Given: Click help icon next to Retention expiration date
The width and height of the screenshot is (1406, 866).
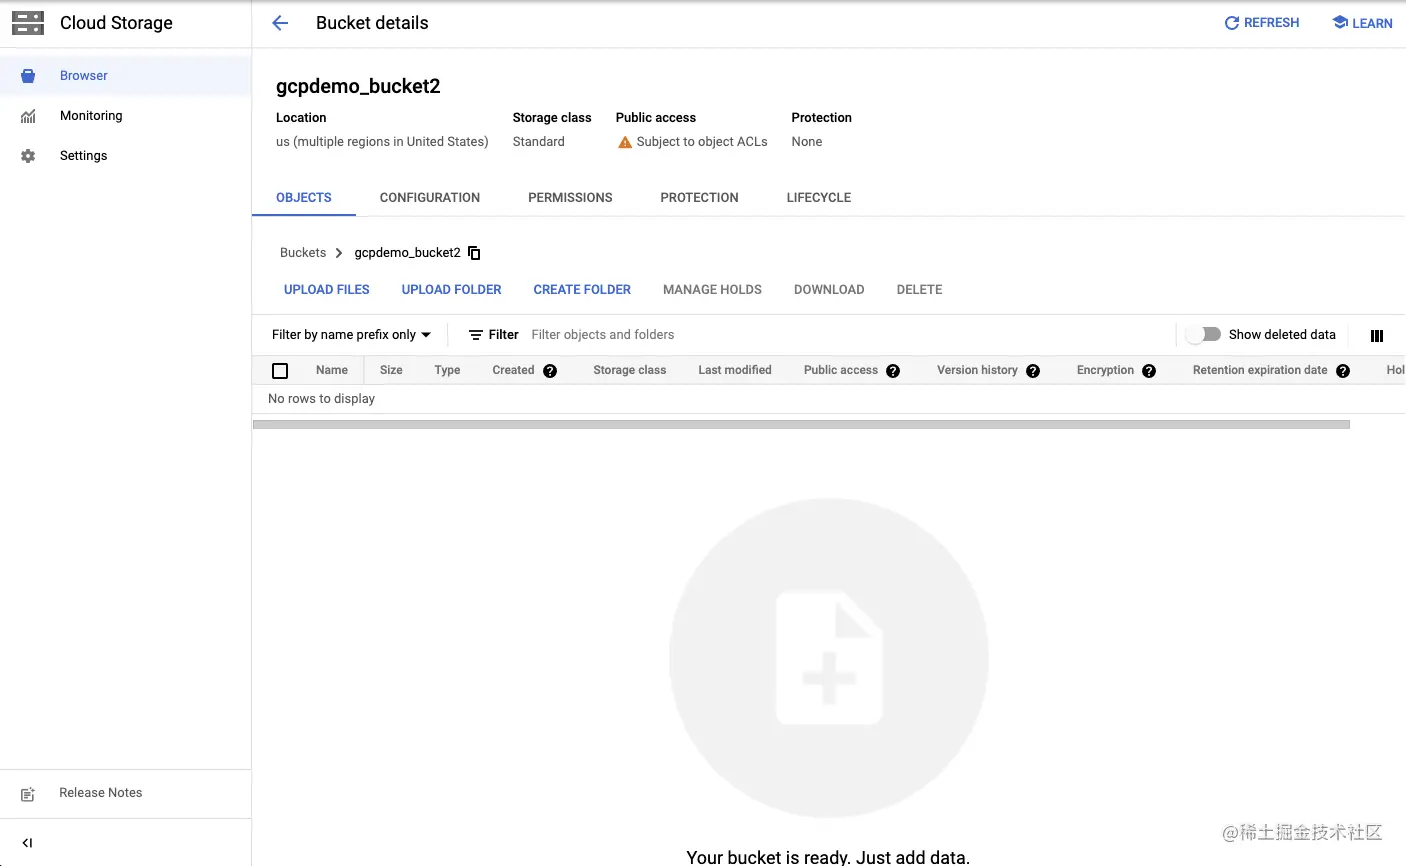Looking at the screenshot, I should tap(1343, 371).
